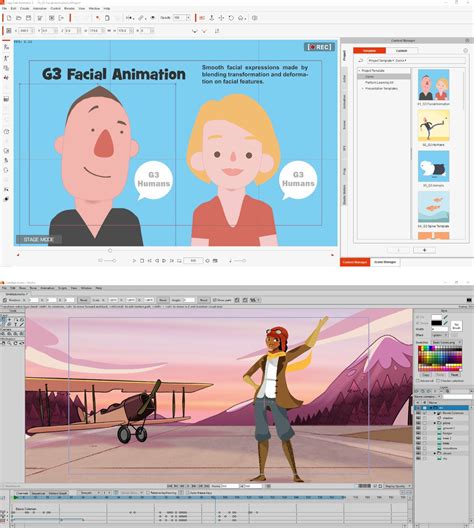Click the REC indicator on the stage

[319, 47]
